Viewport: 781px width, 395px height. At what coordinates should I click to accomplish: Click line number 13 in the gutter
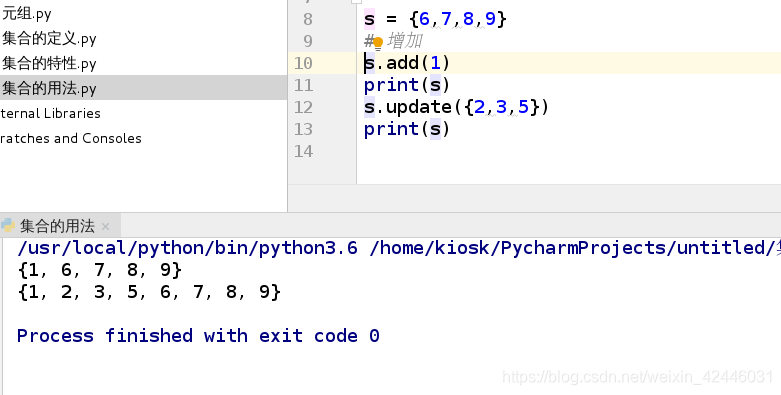[303, 129]
